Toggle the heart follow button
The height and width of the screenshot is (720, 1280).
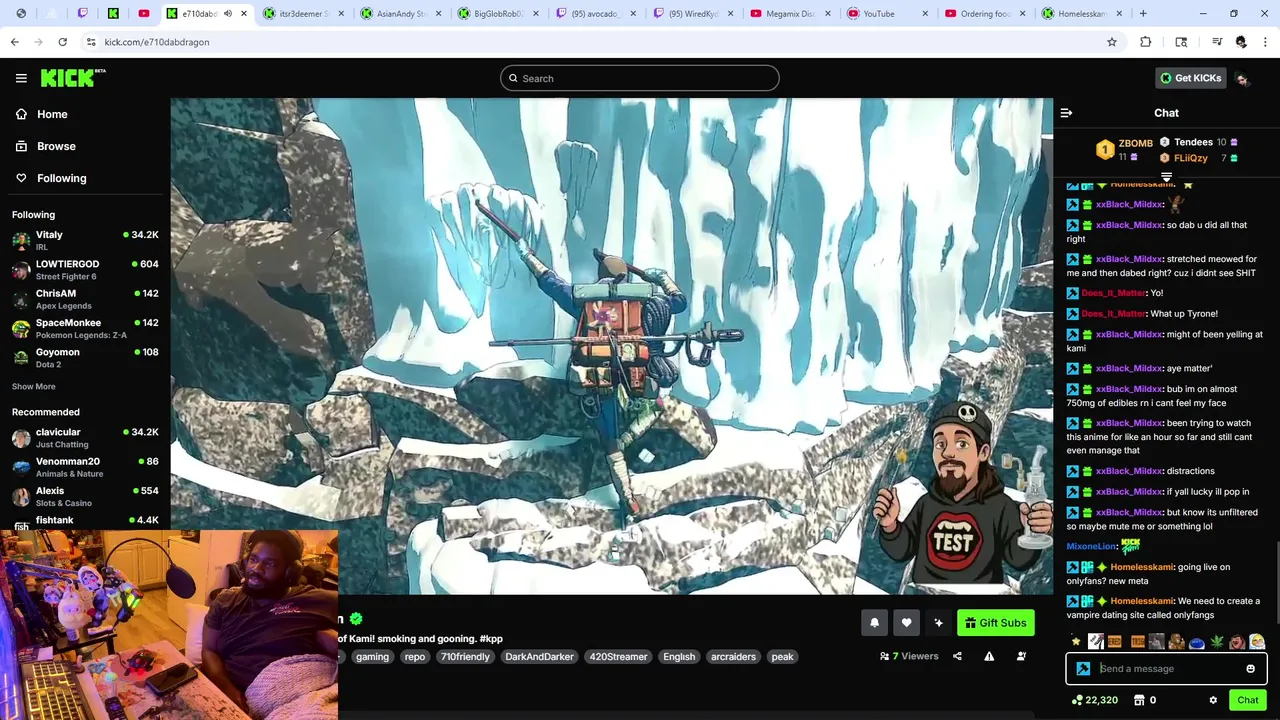coord(906,623)
